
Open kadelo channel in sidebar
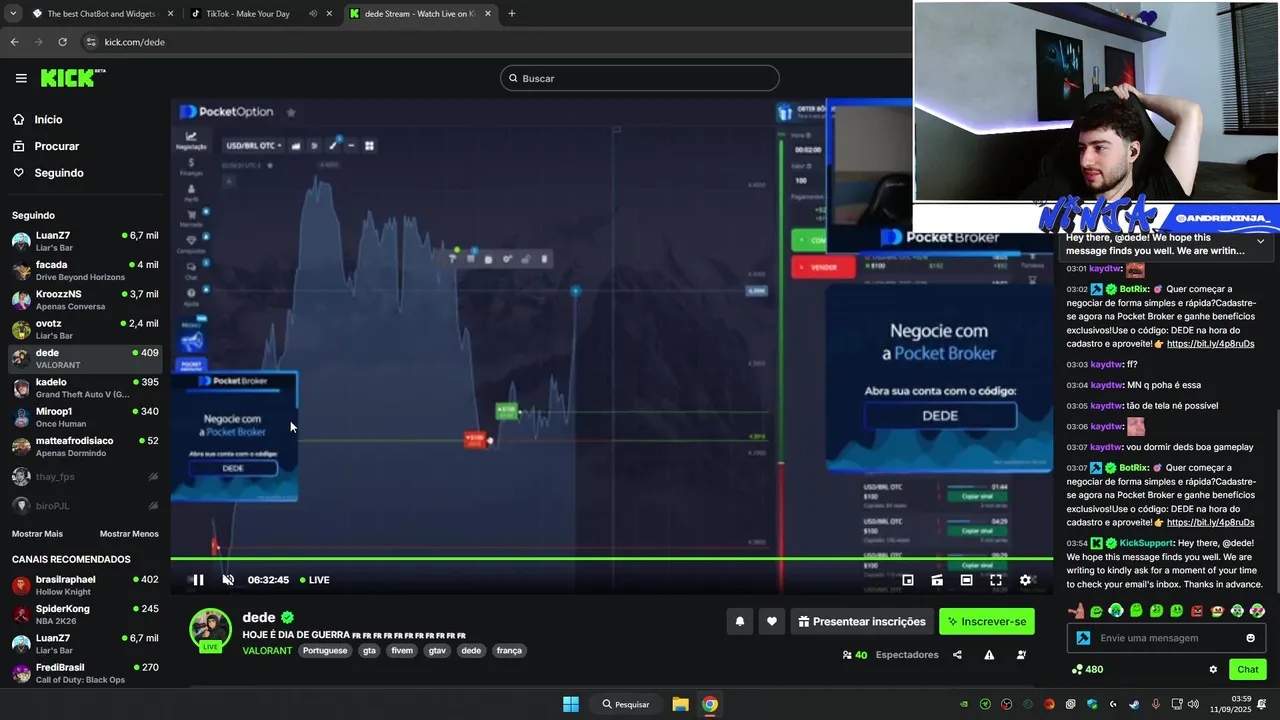(85, 388)
